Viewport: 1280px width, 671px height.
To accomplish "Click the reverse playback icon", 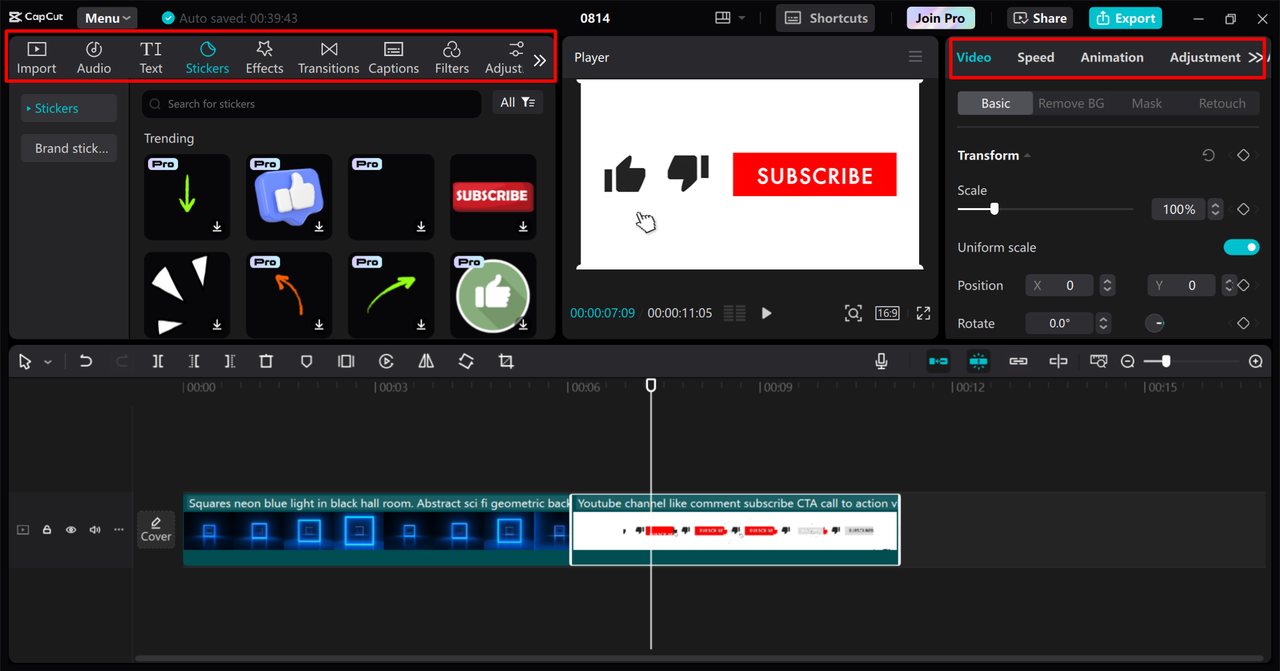I will (386, 361).
